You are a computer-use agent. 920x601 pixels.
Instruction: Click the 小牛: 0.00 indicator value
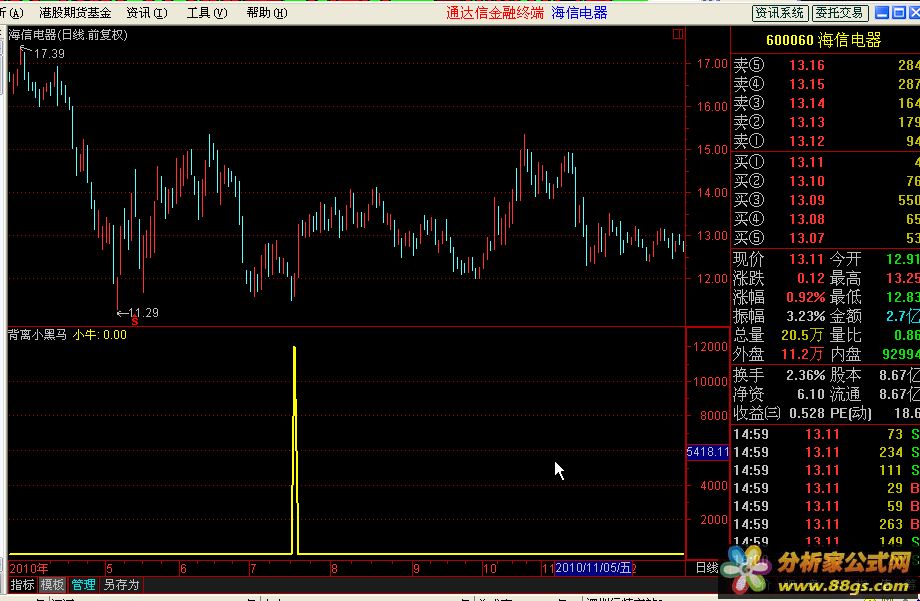[x=100, y=335]
